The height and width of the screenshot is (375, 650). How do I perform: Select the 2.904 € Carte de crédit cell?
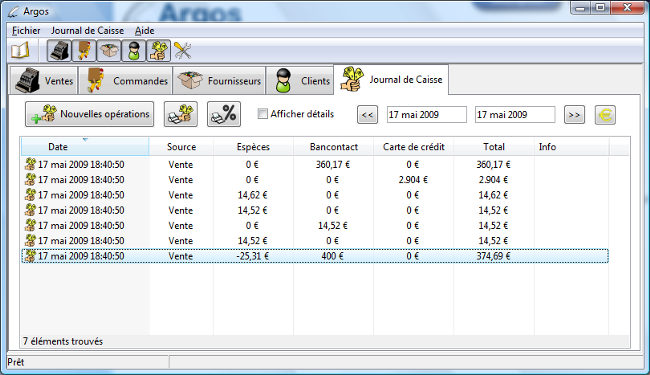tap(413, 180)
